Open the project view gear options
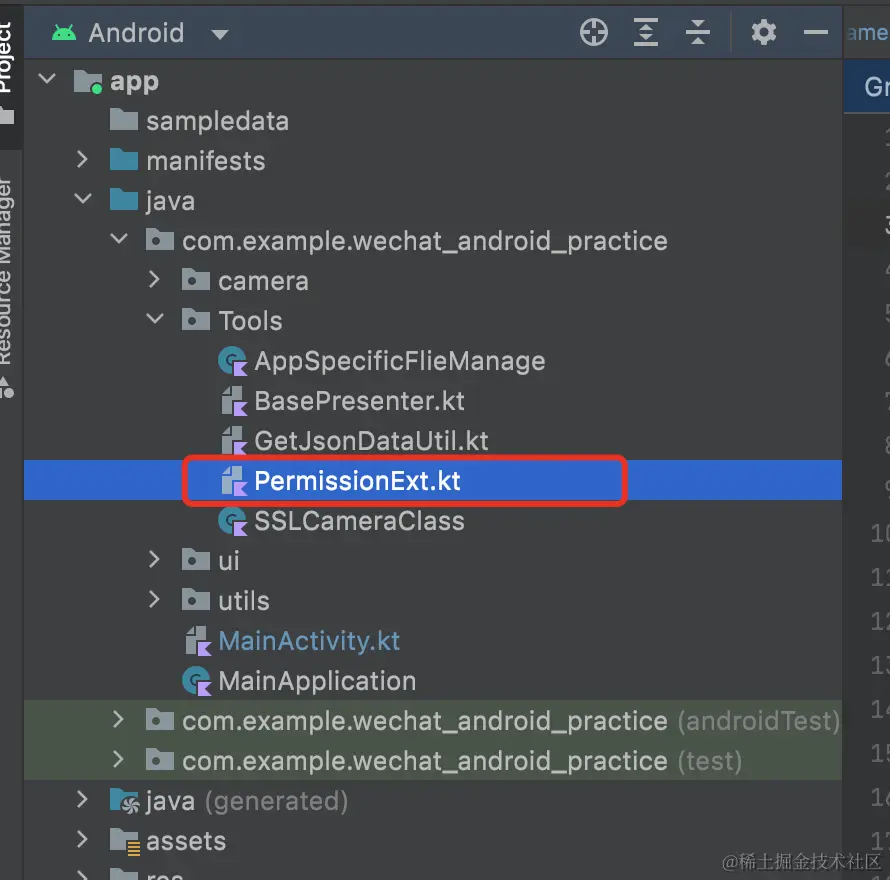Viewport: 890px width, 880px height. (x=763, y=32)
